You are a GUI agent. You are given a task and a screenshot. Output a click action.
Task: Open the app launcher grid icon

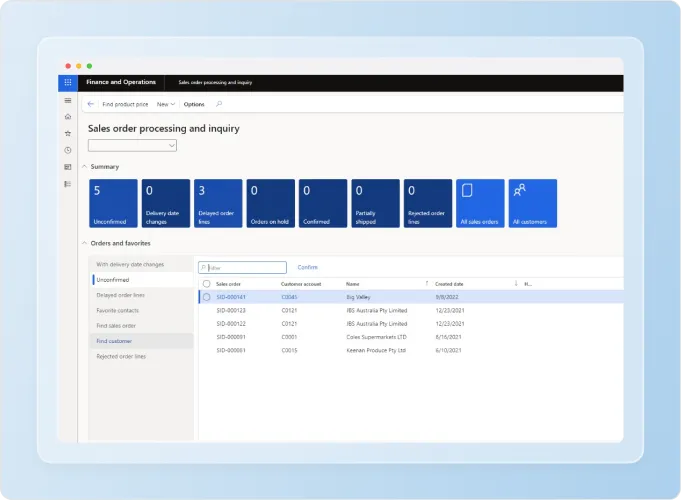[x=68, y=83]
